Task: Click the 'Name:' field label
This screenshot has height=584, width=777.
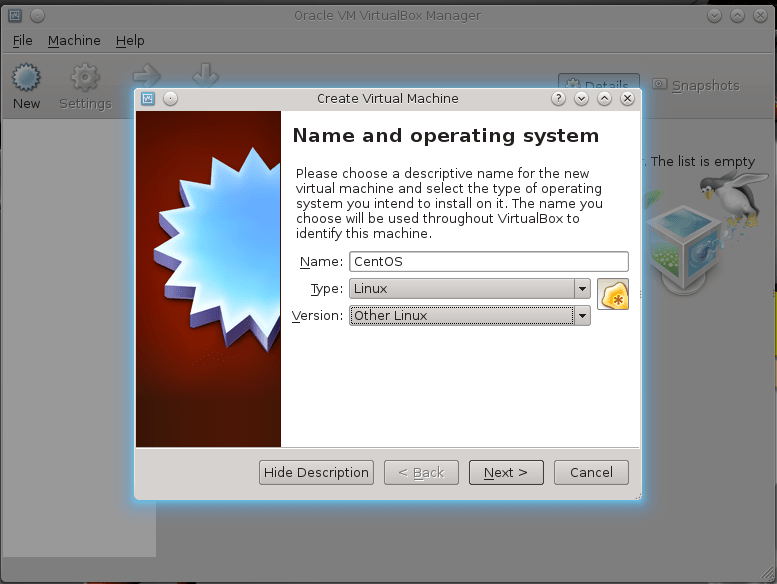Action: click(x=321, y=262)
